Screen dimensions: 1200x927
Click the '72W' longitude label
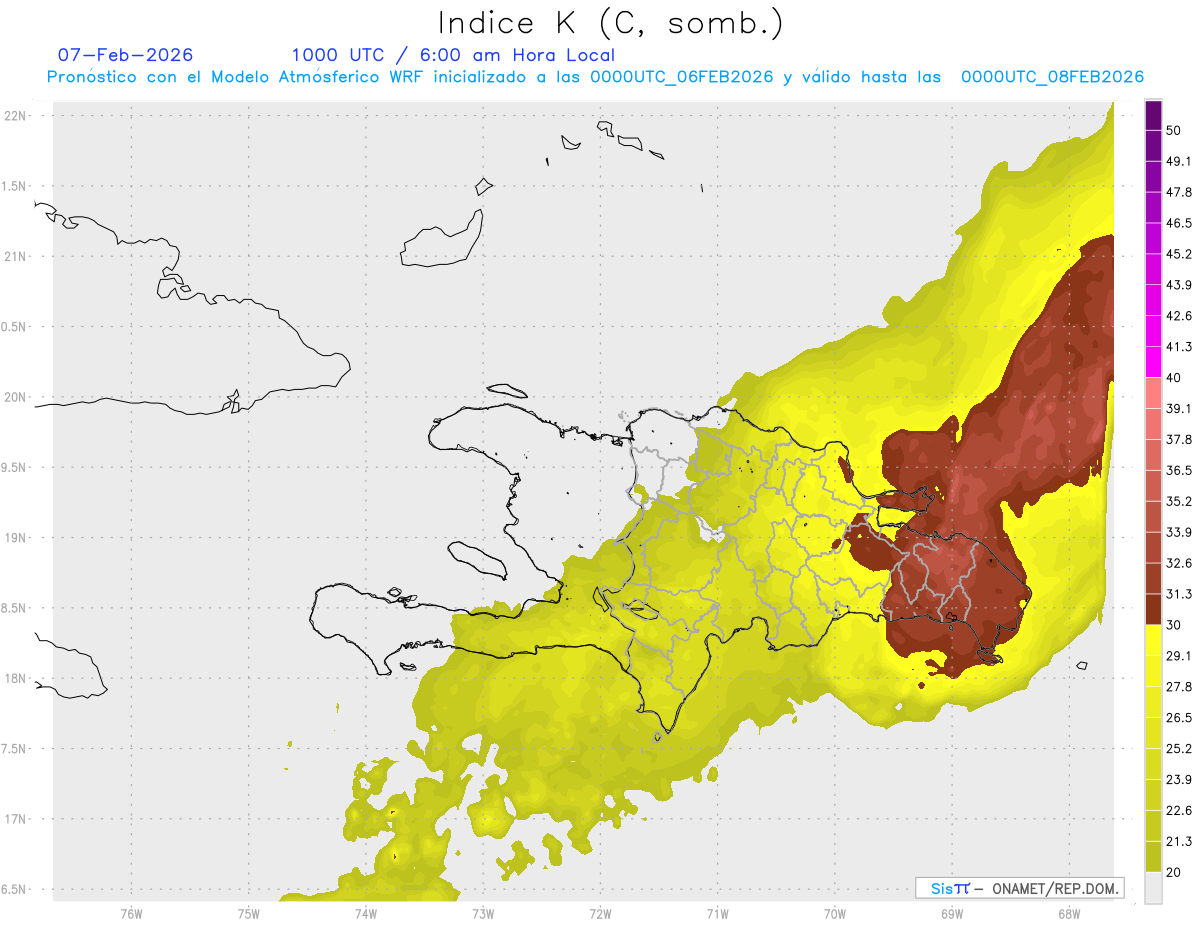pyautogui.click(x=600, y=914)
